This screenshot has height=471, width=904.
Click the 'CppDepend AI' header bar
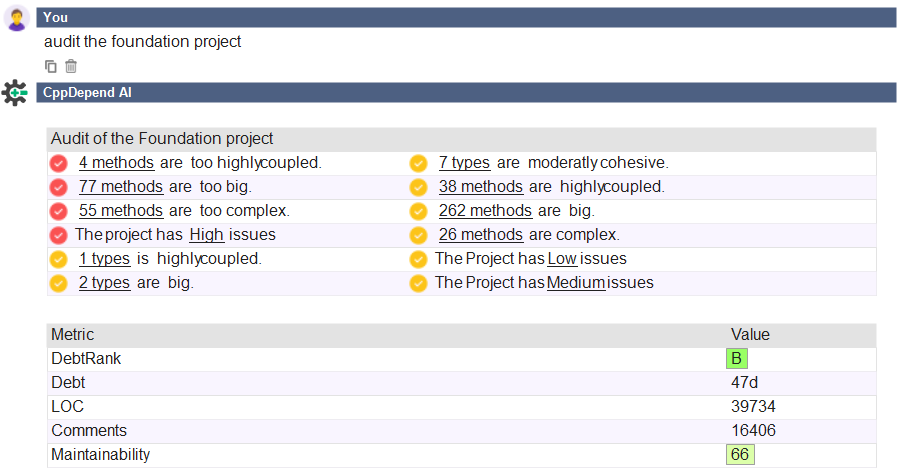(466, 92)
